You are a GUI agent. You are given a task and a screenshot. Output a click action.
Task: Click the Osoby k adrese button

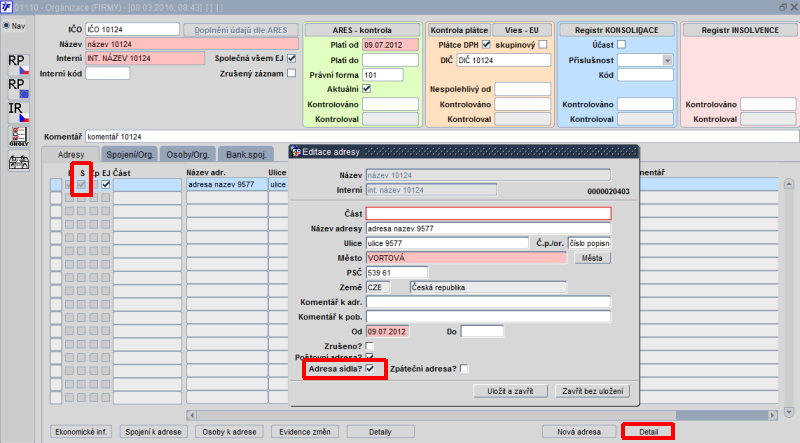coord(229,432)
